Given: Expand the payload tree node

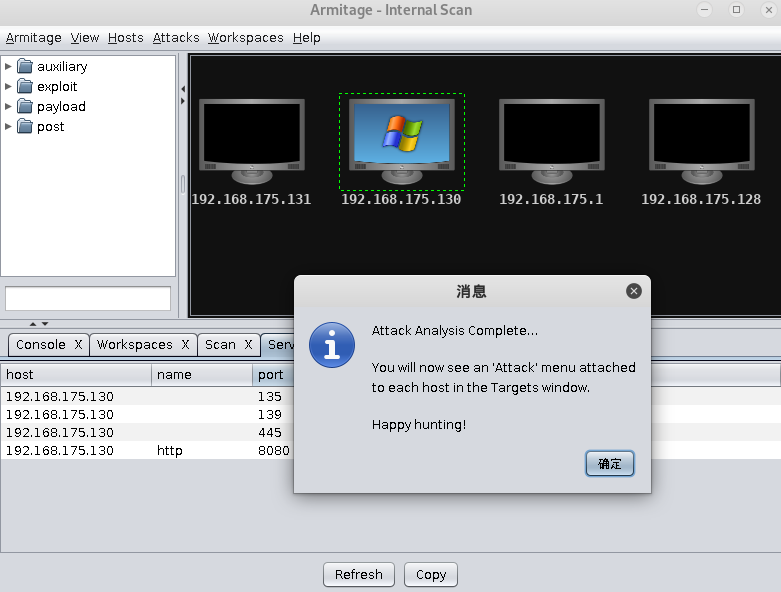Looking at the screenshot, I should [8, 106].
